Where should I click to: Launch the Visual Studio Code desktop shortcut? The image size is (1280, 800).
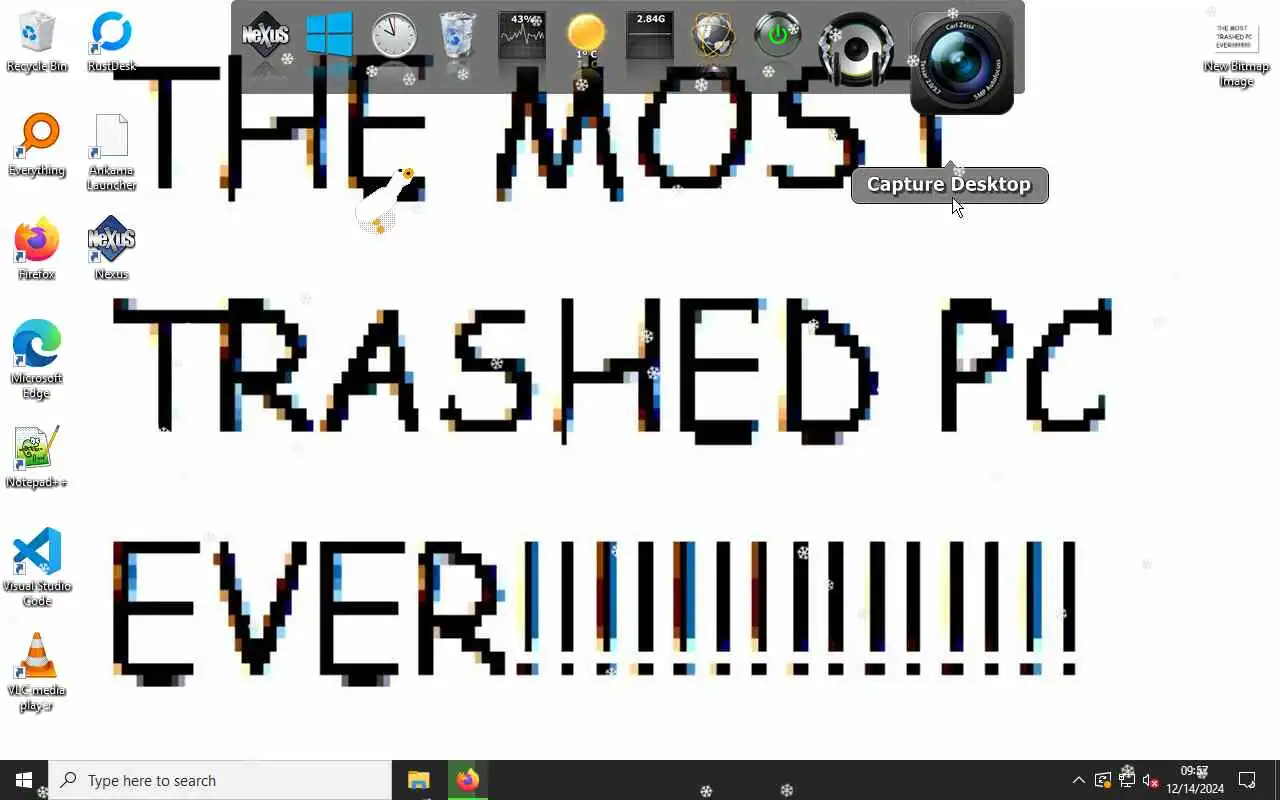coord(37,568)
